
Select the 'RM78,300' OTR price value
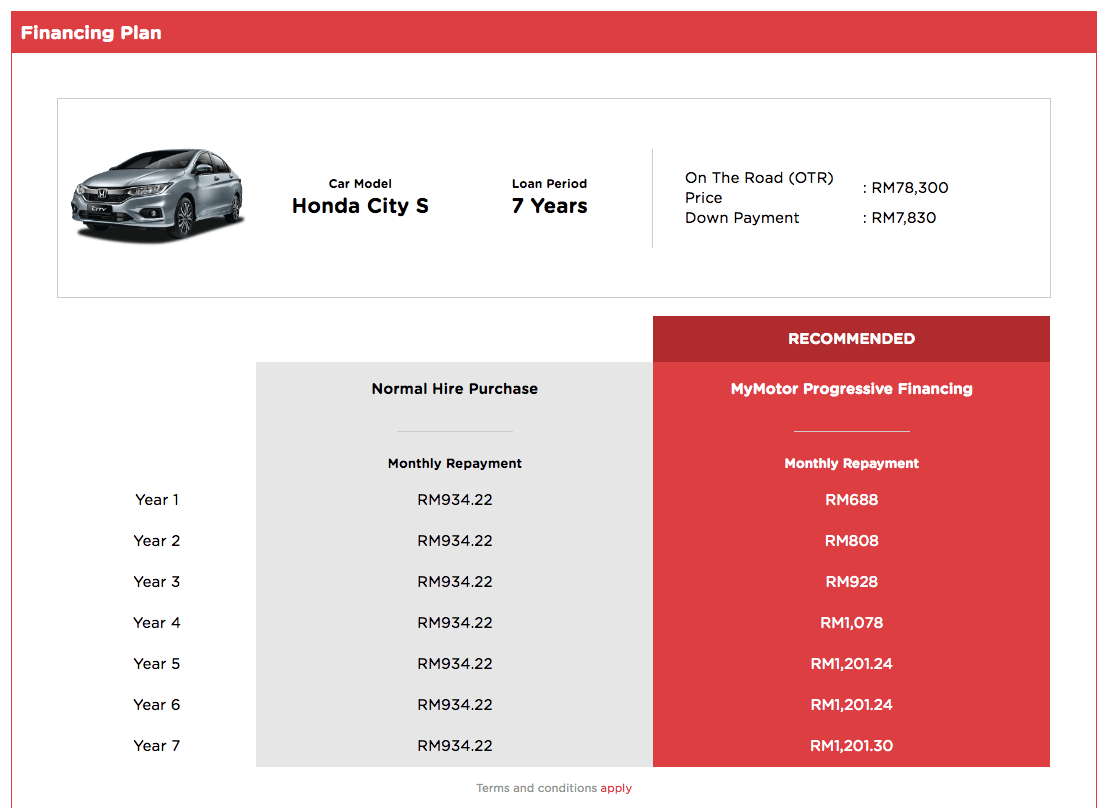pos(910,188)
